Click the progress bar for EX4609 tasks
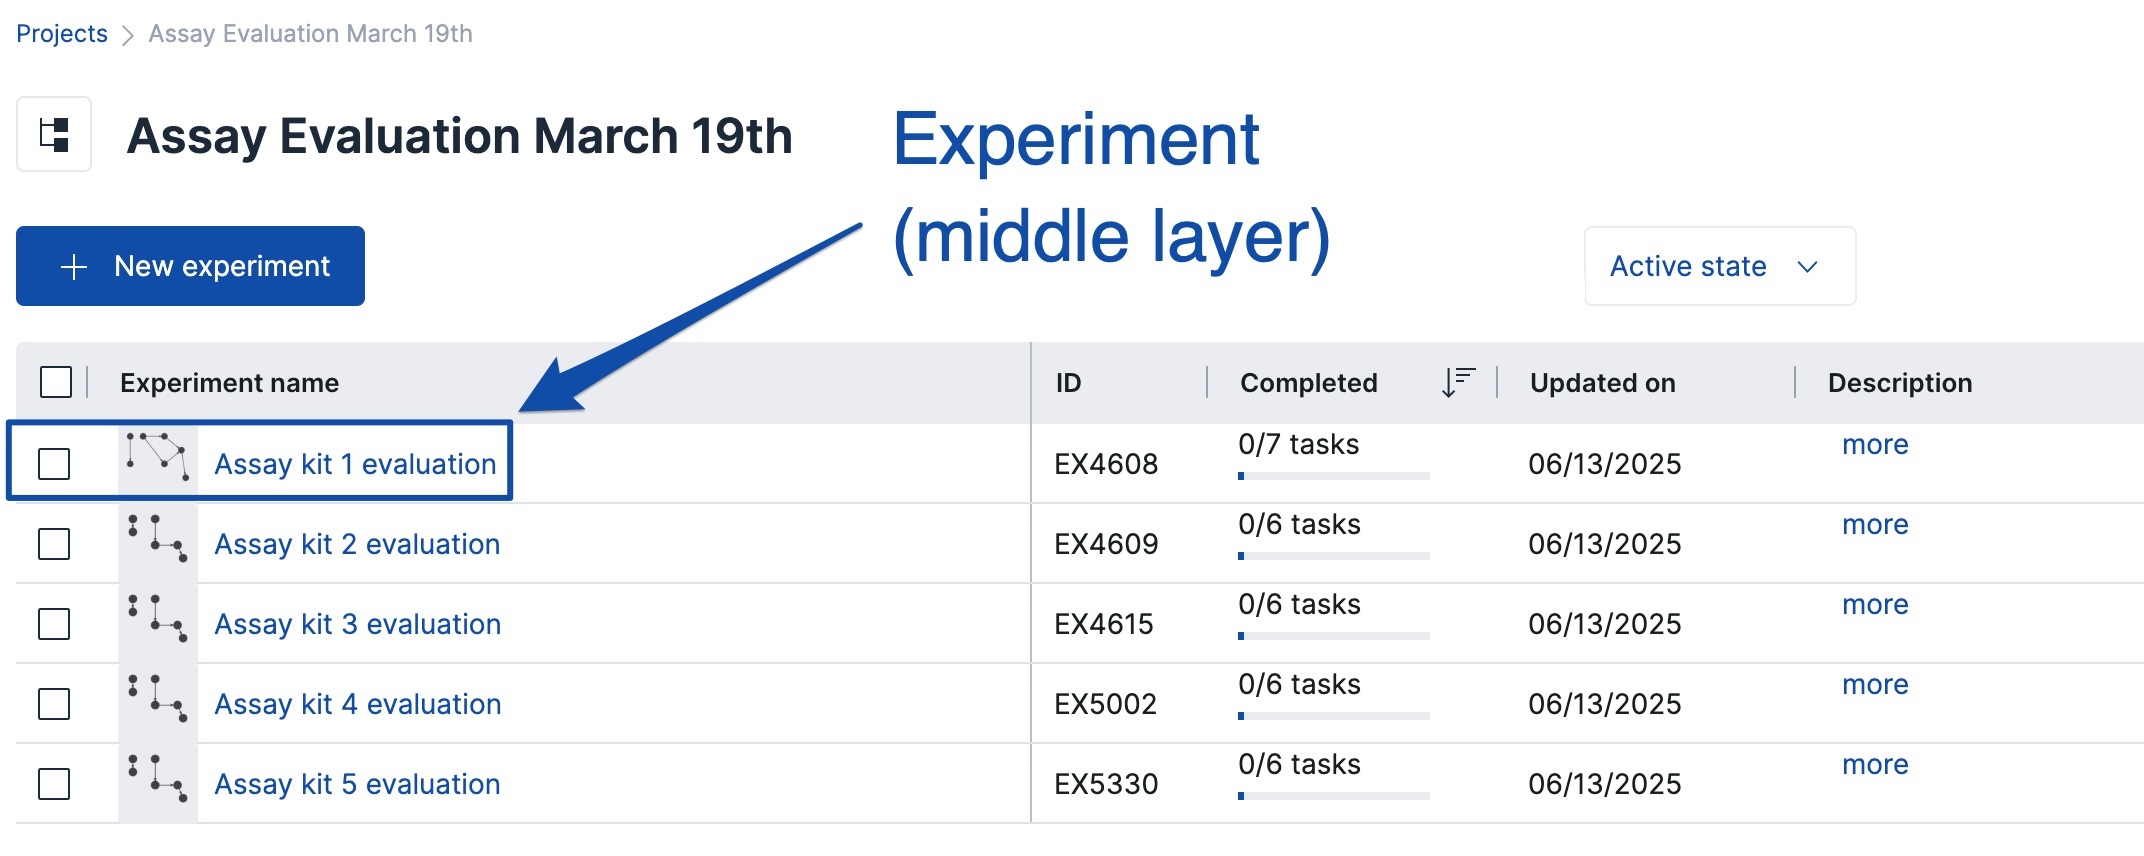Image resolution: width=2144 pixels, height=856 pixels. (x=1333, y=556)
